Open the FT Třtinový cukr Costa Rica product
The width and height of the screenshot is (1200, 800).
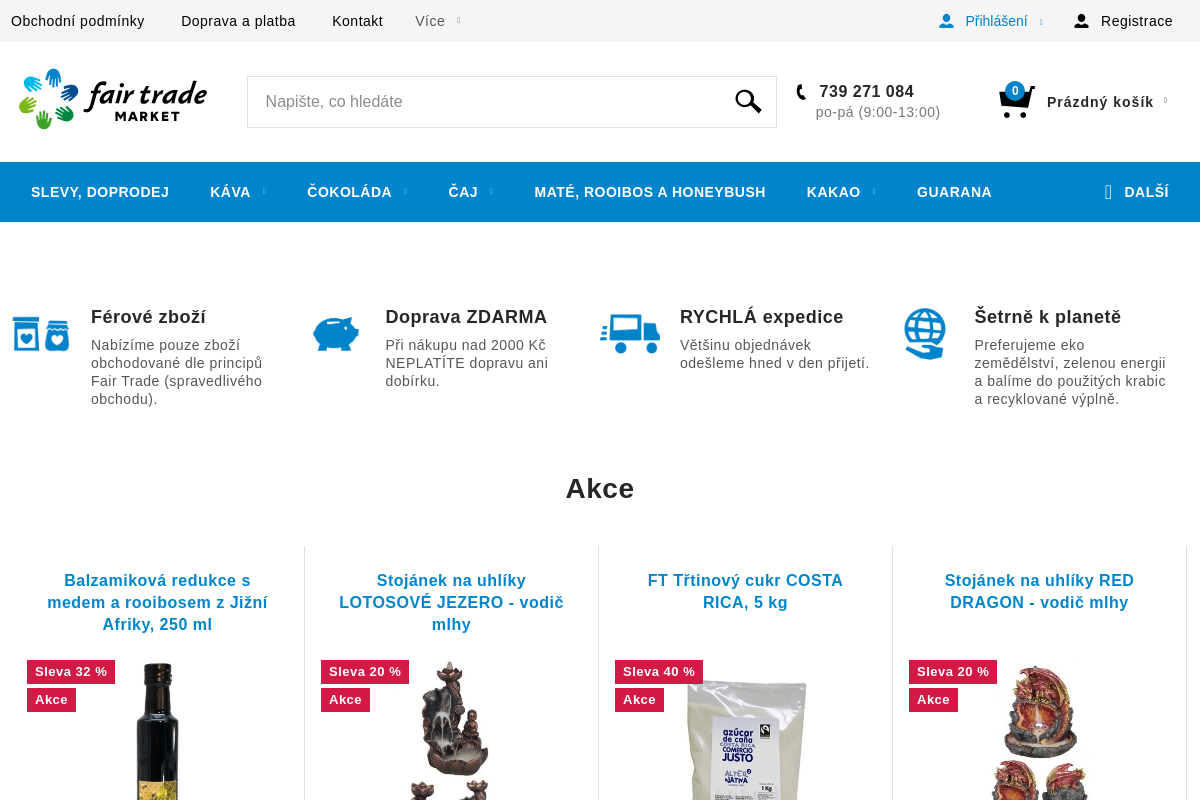click(745, 591)
